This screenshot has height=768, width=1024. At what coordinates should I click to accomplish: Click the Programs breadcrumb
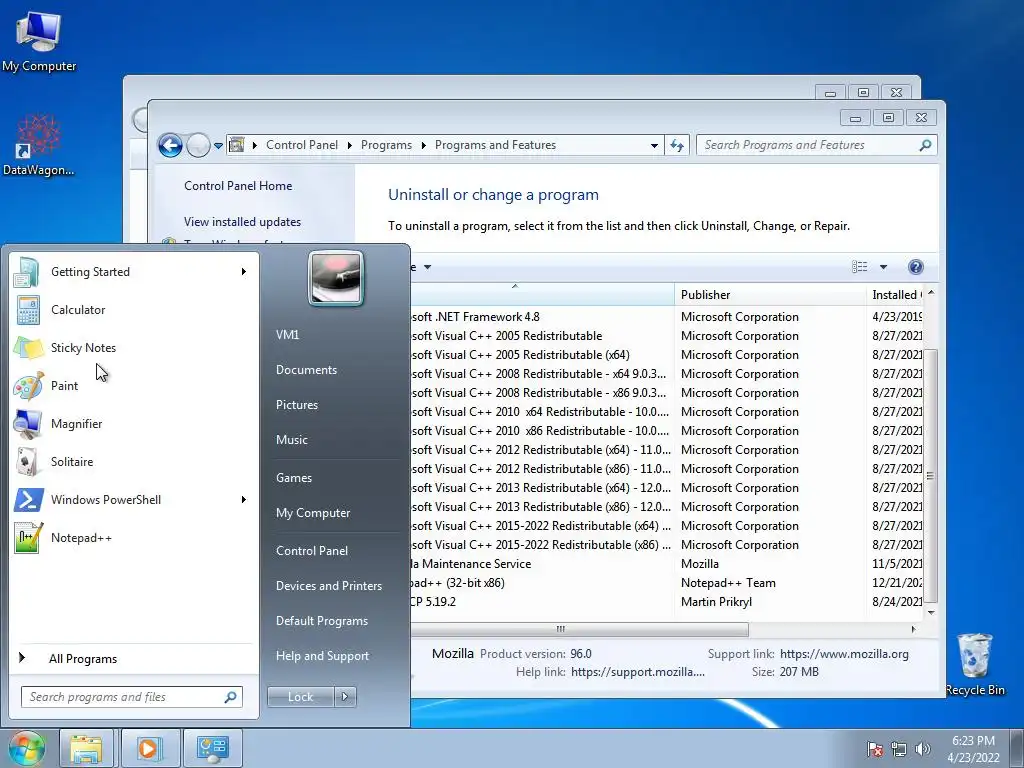click(387, 145)
